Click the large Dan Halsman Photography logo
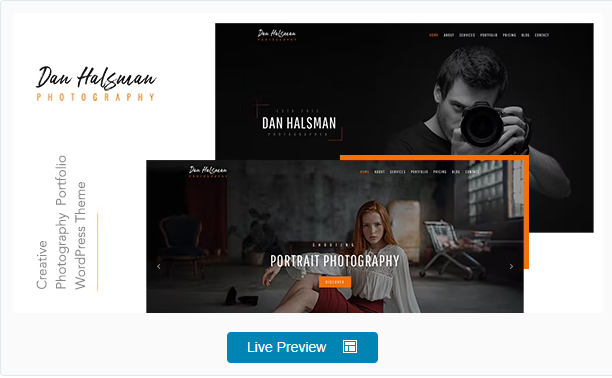Image resolution: width=612 pixels, height=378 pixels. 96,84
